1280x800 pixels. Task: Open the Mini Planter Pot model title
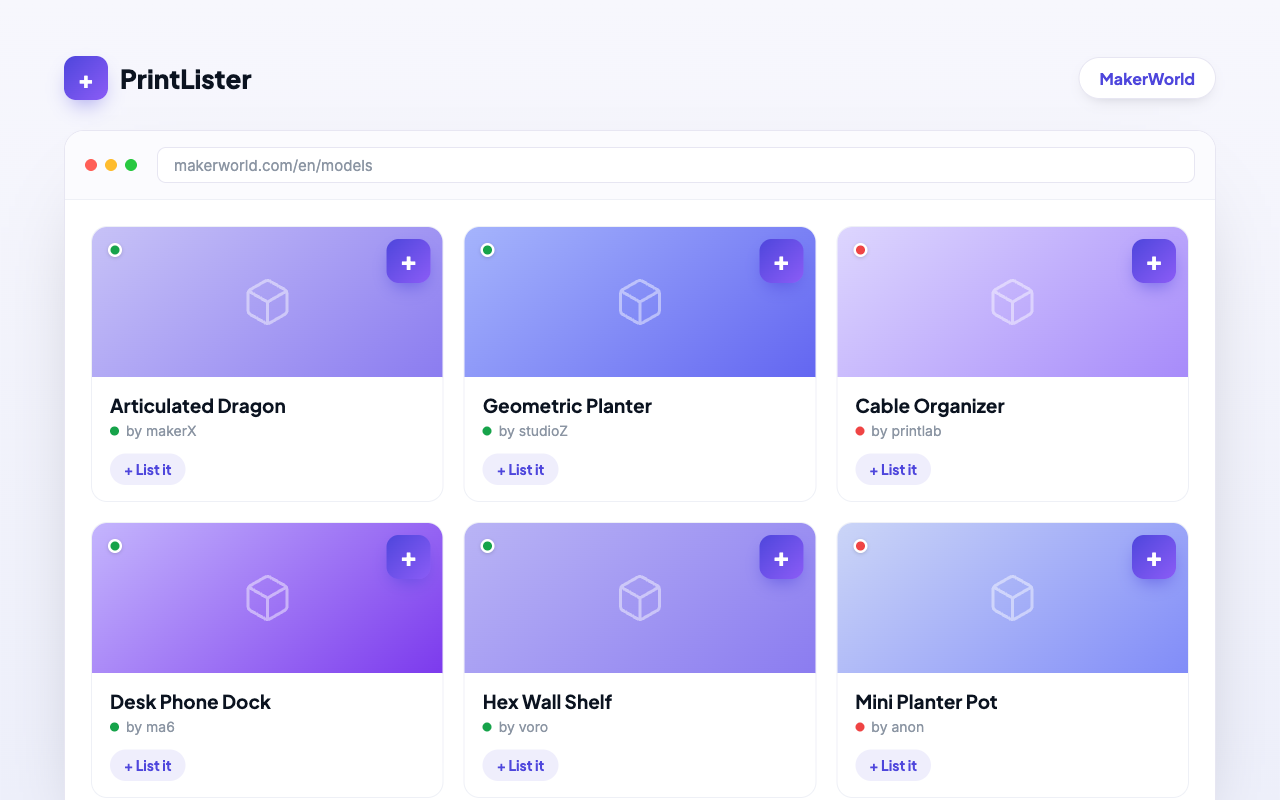click(x=926, y=702)
